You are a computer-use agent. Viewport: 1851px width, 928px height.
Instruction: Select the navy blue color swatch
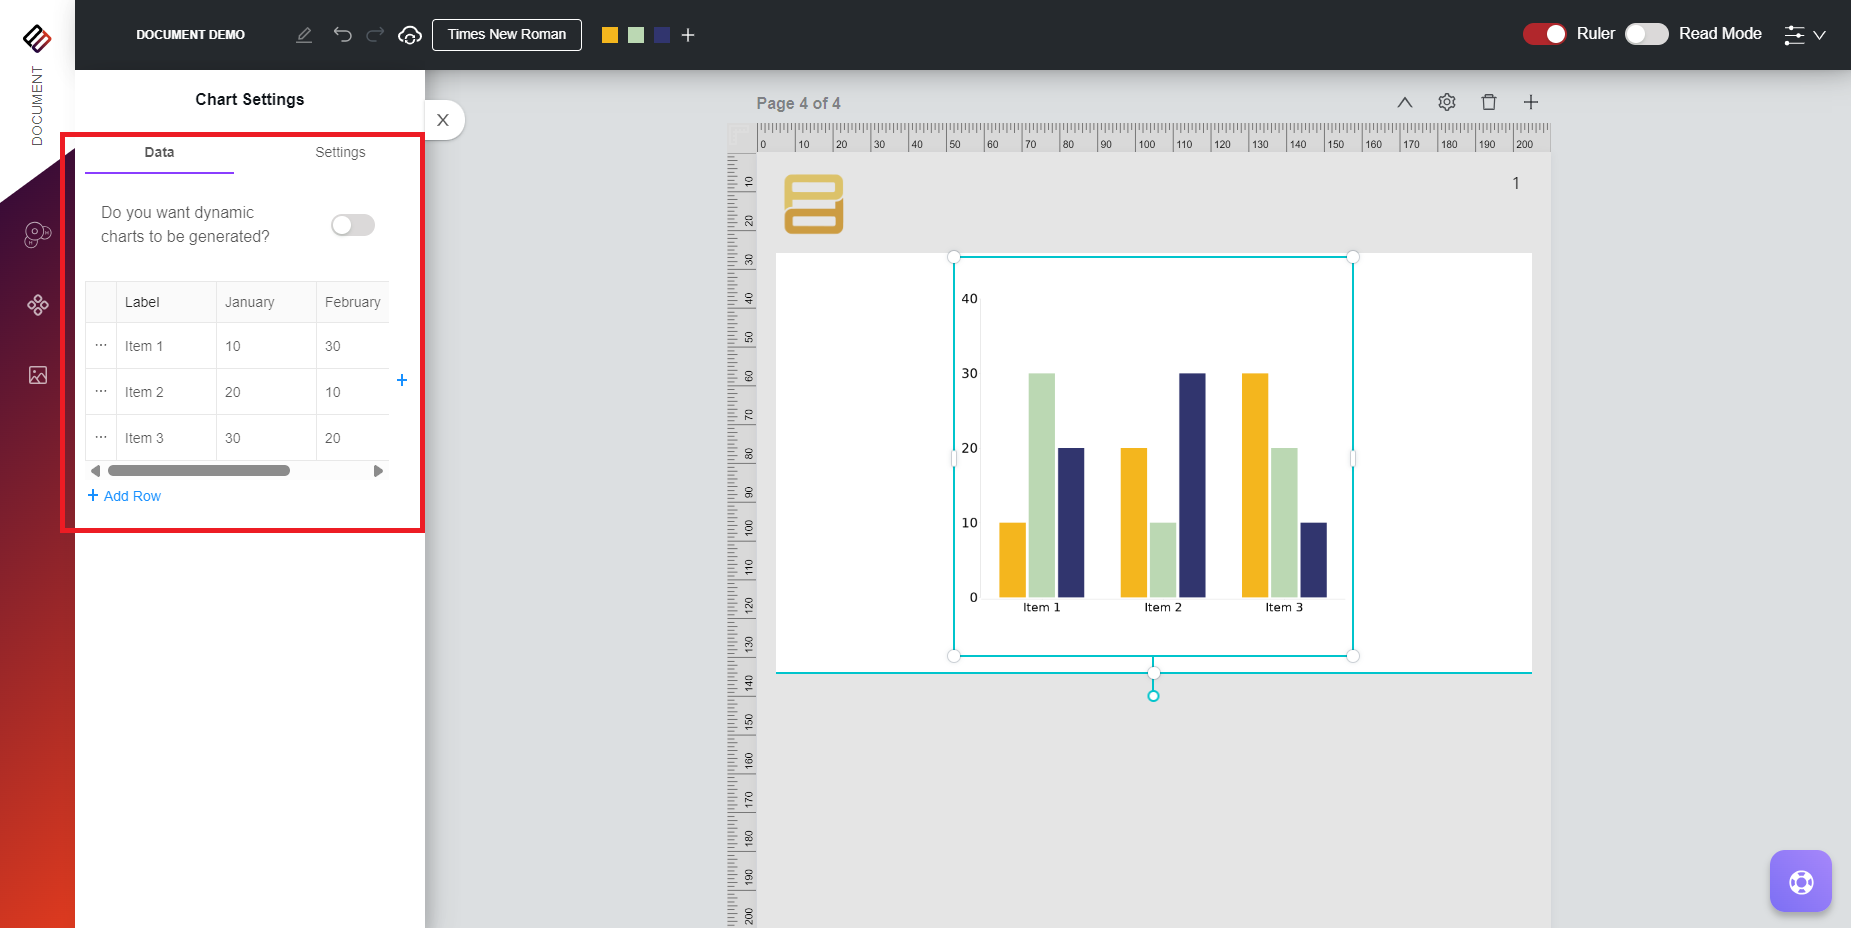(661, 35)
